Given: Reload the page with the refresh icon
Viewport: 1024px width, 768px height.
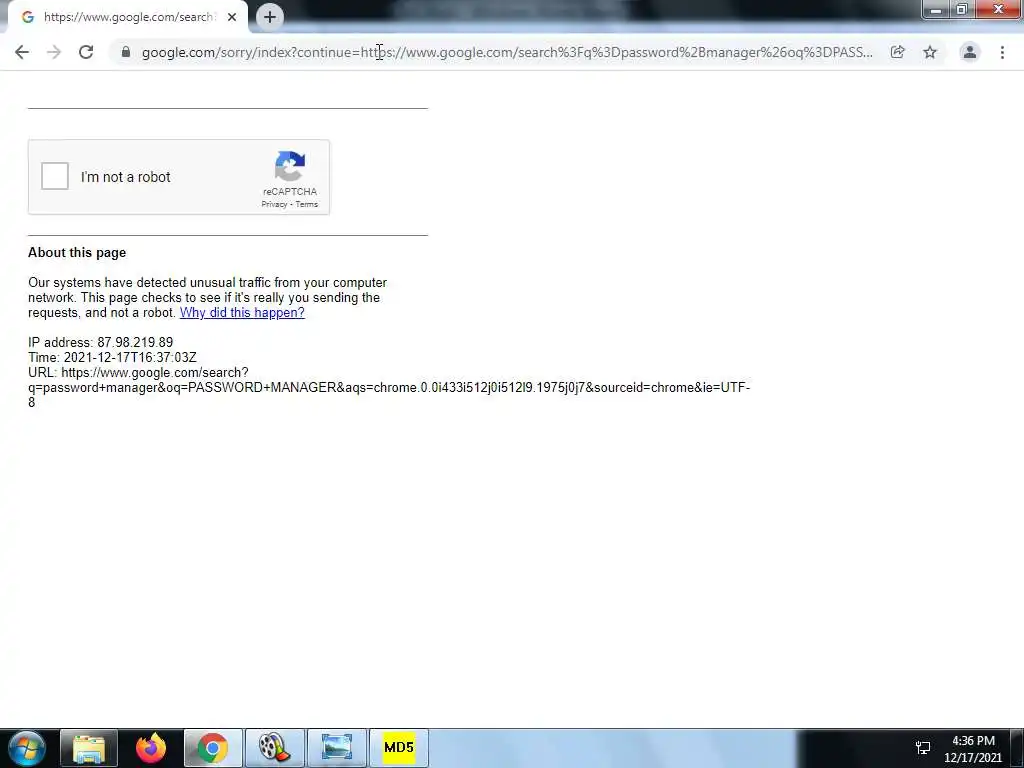Looking at the screenshot, I should [86, 52].
